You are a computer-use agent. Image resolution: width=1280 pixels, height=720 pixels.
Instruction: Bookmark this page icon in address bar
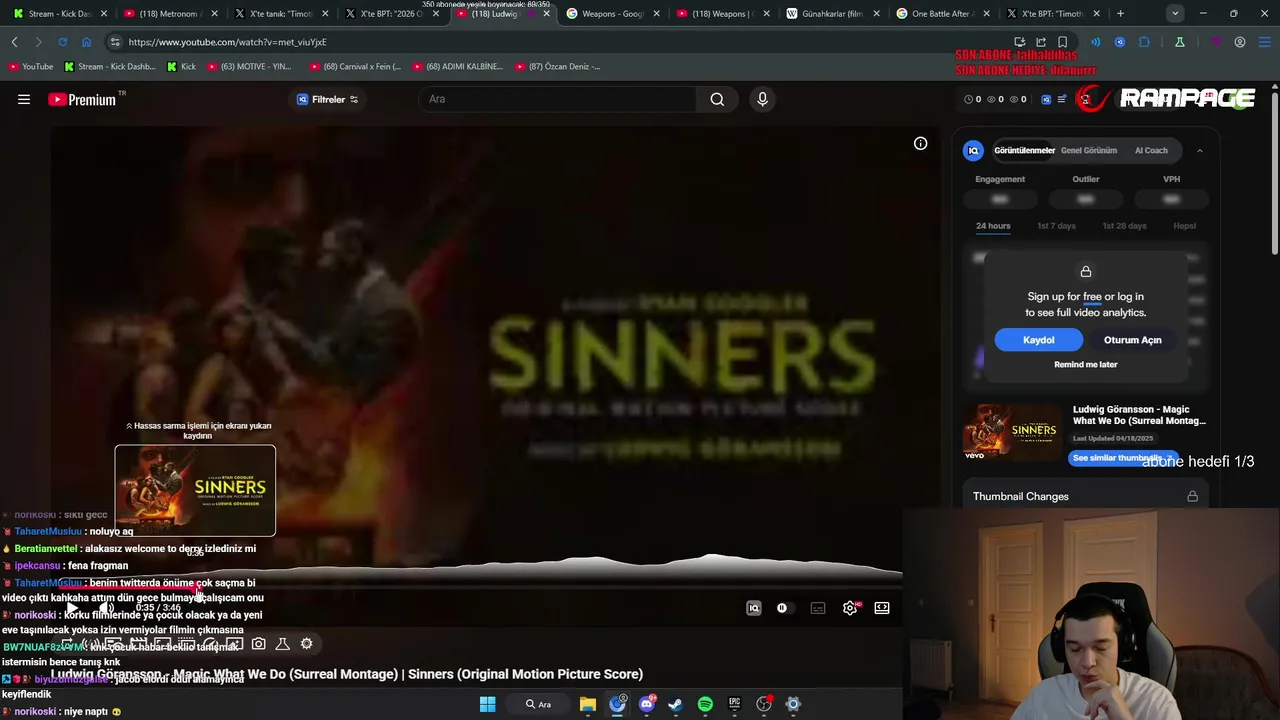tap(1063, 42)
